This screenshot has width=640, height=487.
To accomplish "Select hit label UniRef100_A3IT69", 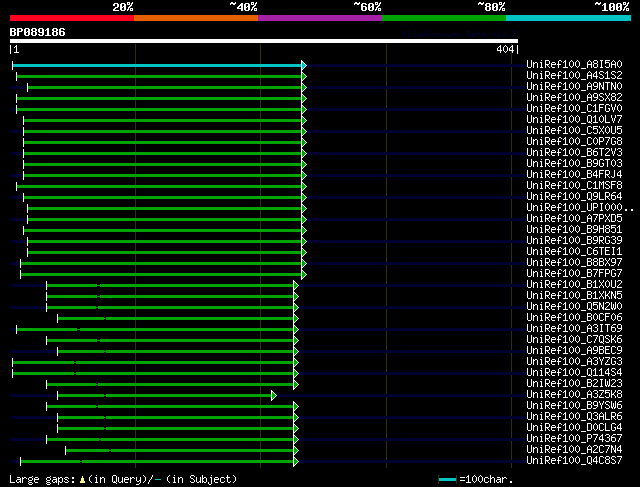I will coord(574,329).
